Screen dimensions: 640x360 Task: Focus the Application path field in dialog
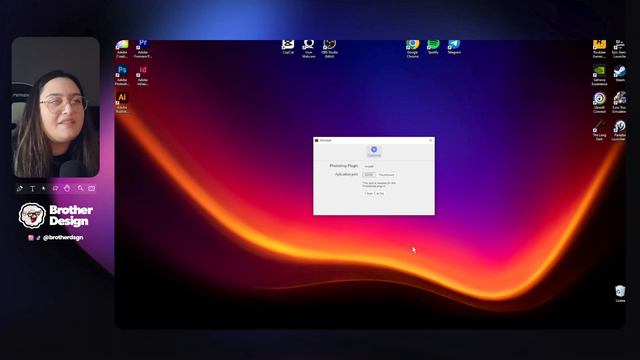[369, 175]
